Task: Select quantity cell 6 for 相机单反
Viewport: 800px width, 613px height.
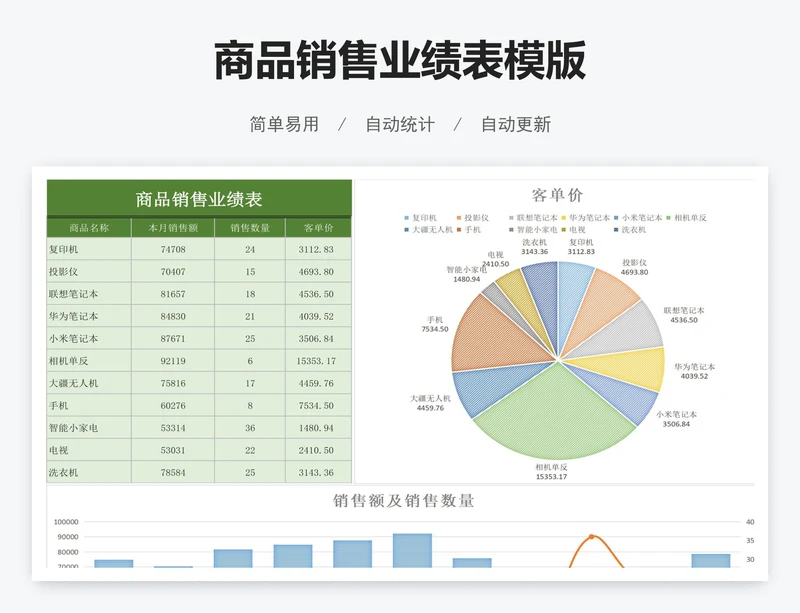Action: (250, 361)
